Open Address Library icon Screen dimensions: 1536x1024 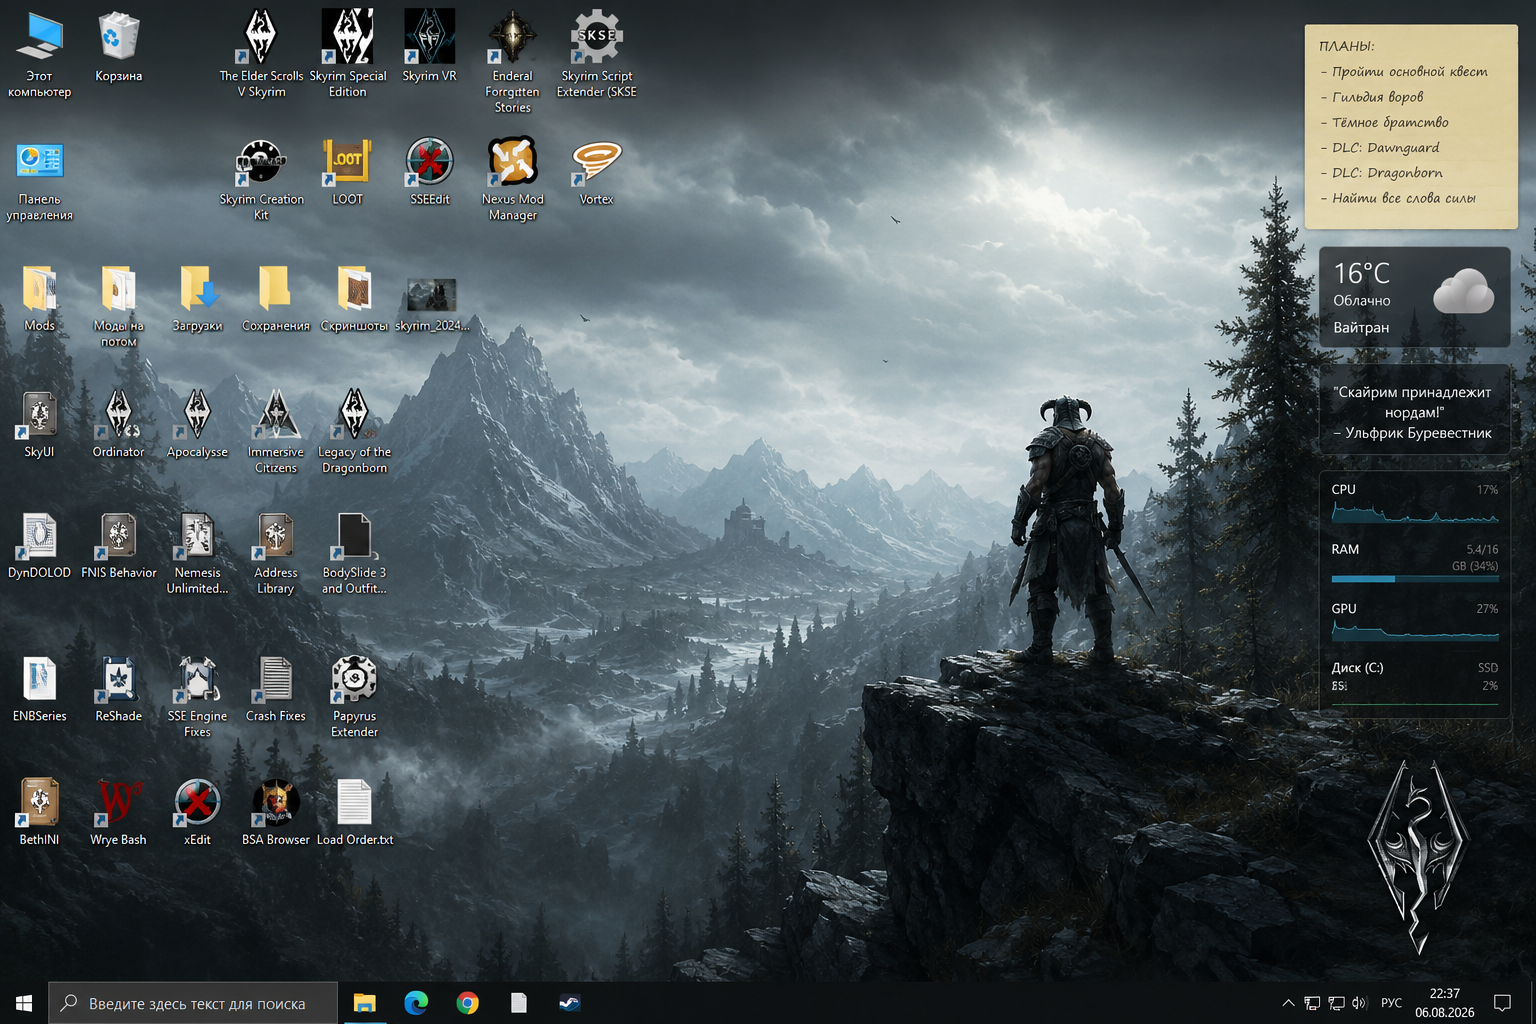[x=276, y=553]
